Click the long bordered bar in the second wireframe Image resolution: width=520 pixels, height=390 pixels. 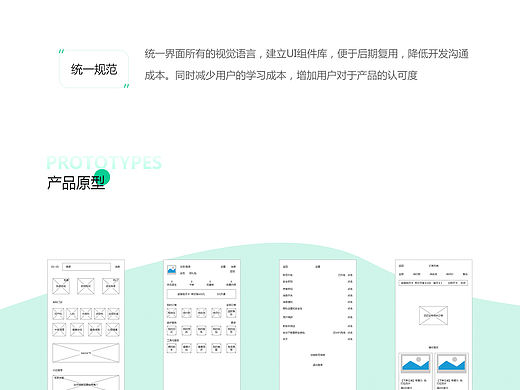[201, 294]
